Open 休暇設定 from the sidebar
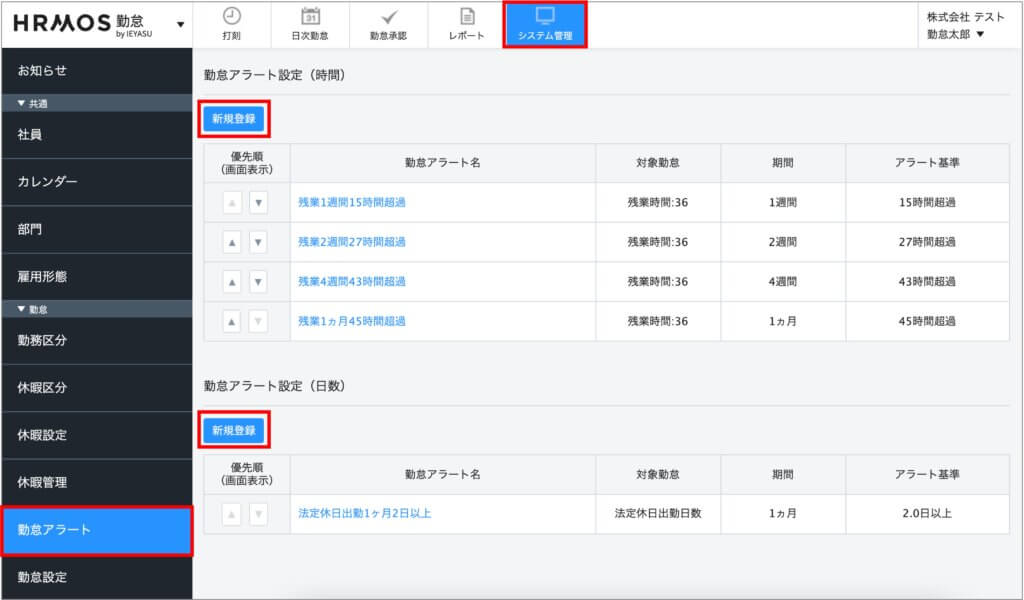The image size is (1024, 600). click(x=96, y=435)
